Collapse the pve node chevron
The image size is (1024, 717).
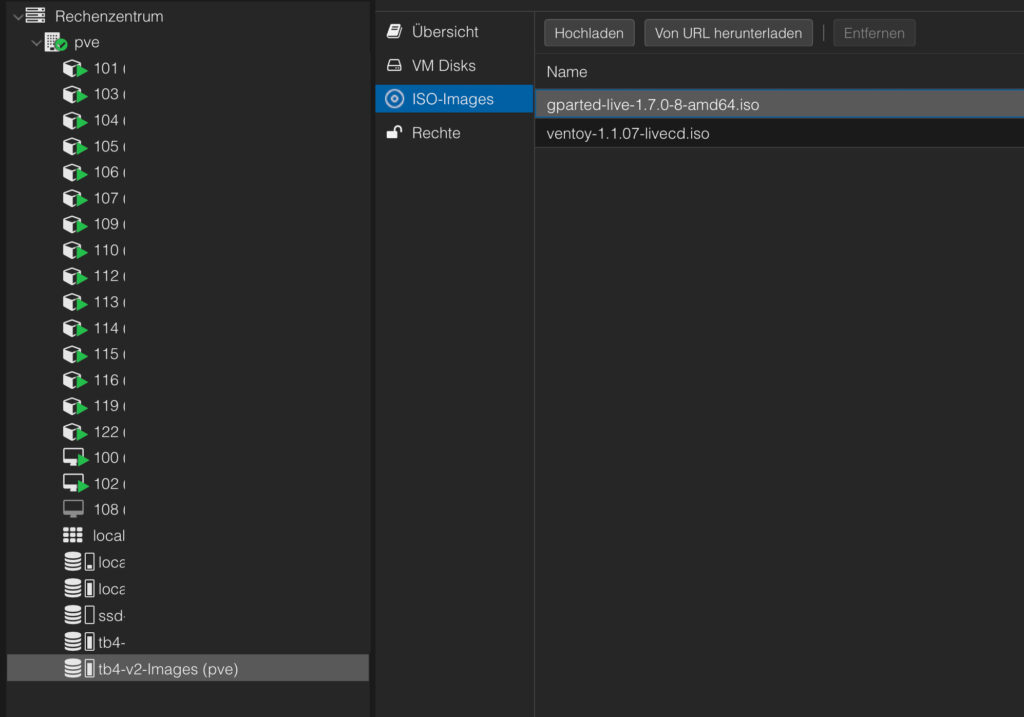tap(37, 43)
